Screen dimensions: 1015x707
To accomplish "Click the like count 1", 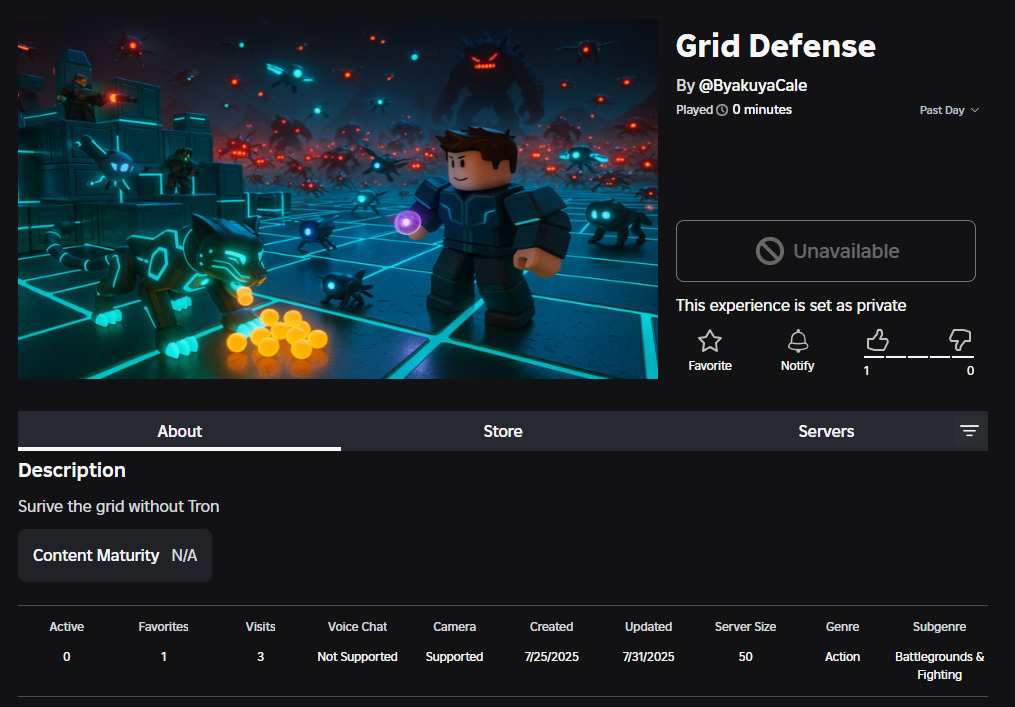I will [x=866, y=371].
